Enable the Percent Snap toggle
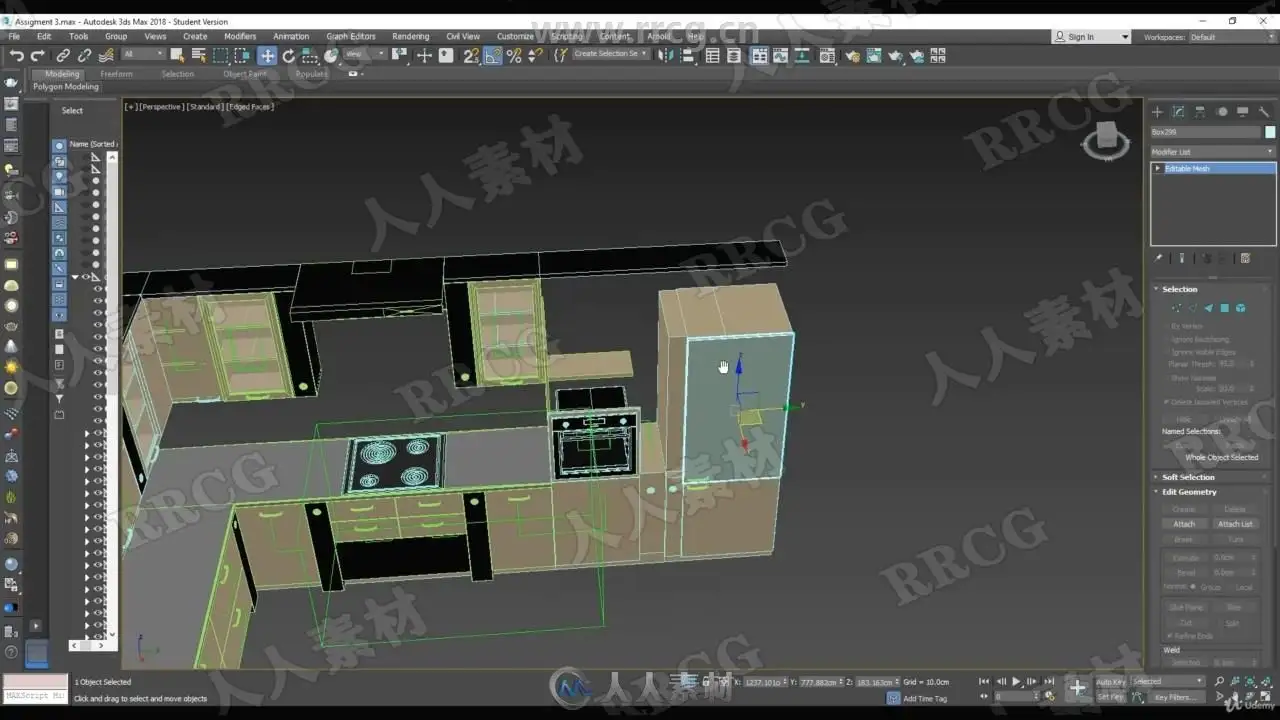Screen dimensions: 1280x720 pos(514,56)
